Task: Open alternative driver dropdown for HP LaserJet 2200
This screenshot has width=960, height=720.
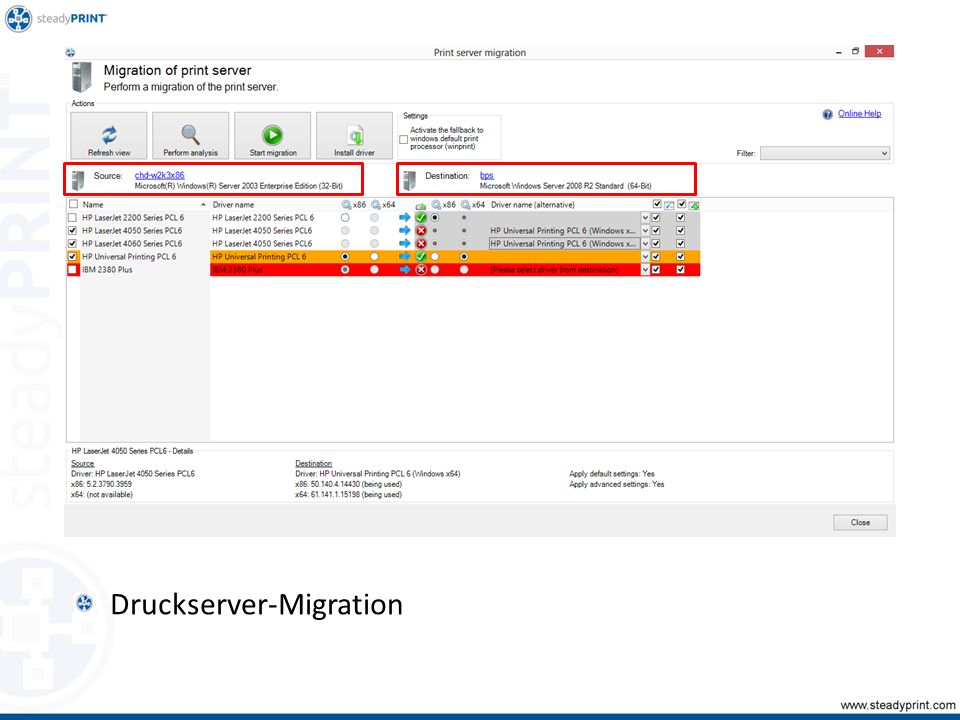Action: [x=645, y=217]
